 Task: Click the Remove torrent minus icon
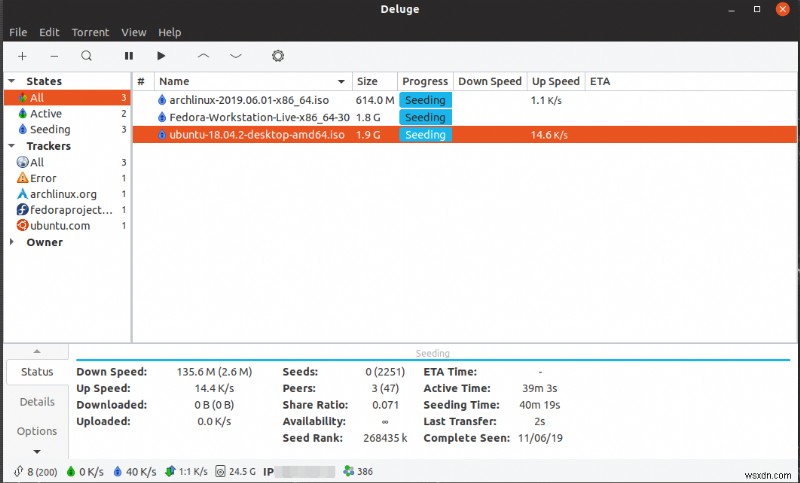click(54, 56)
